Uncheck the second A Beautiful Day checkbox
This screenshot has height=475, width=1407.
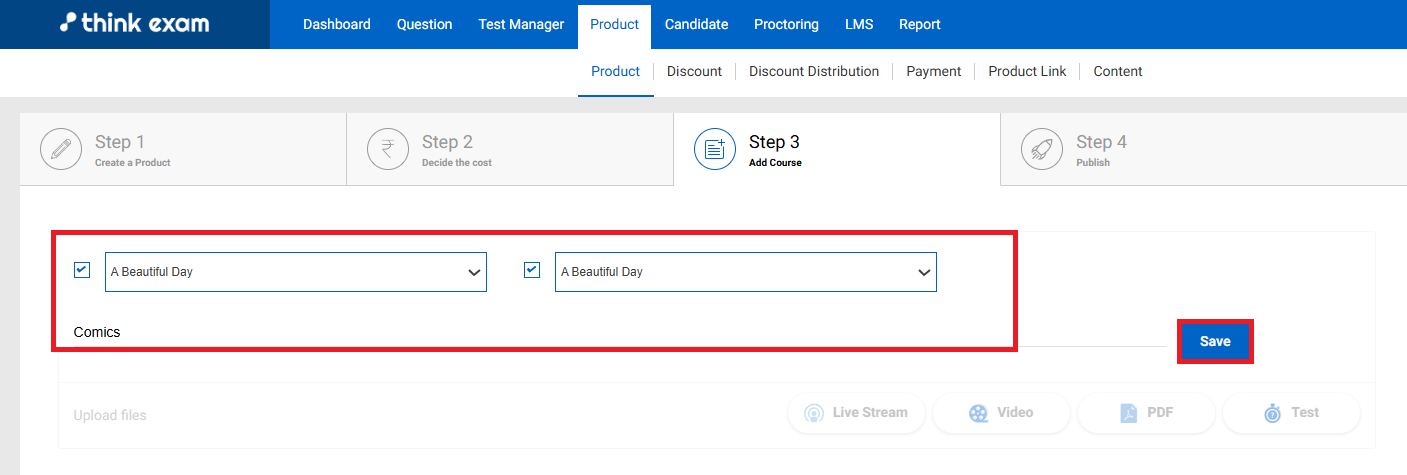tap(532, 270)
